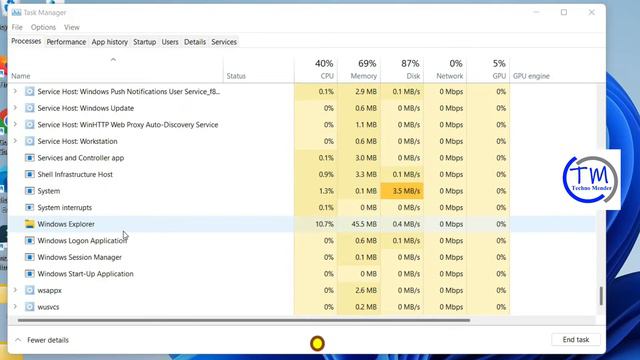The height and width of the screenshot is (360, 640).
Task: Switch to the Performance tab
Action: [x=66, y=42]
